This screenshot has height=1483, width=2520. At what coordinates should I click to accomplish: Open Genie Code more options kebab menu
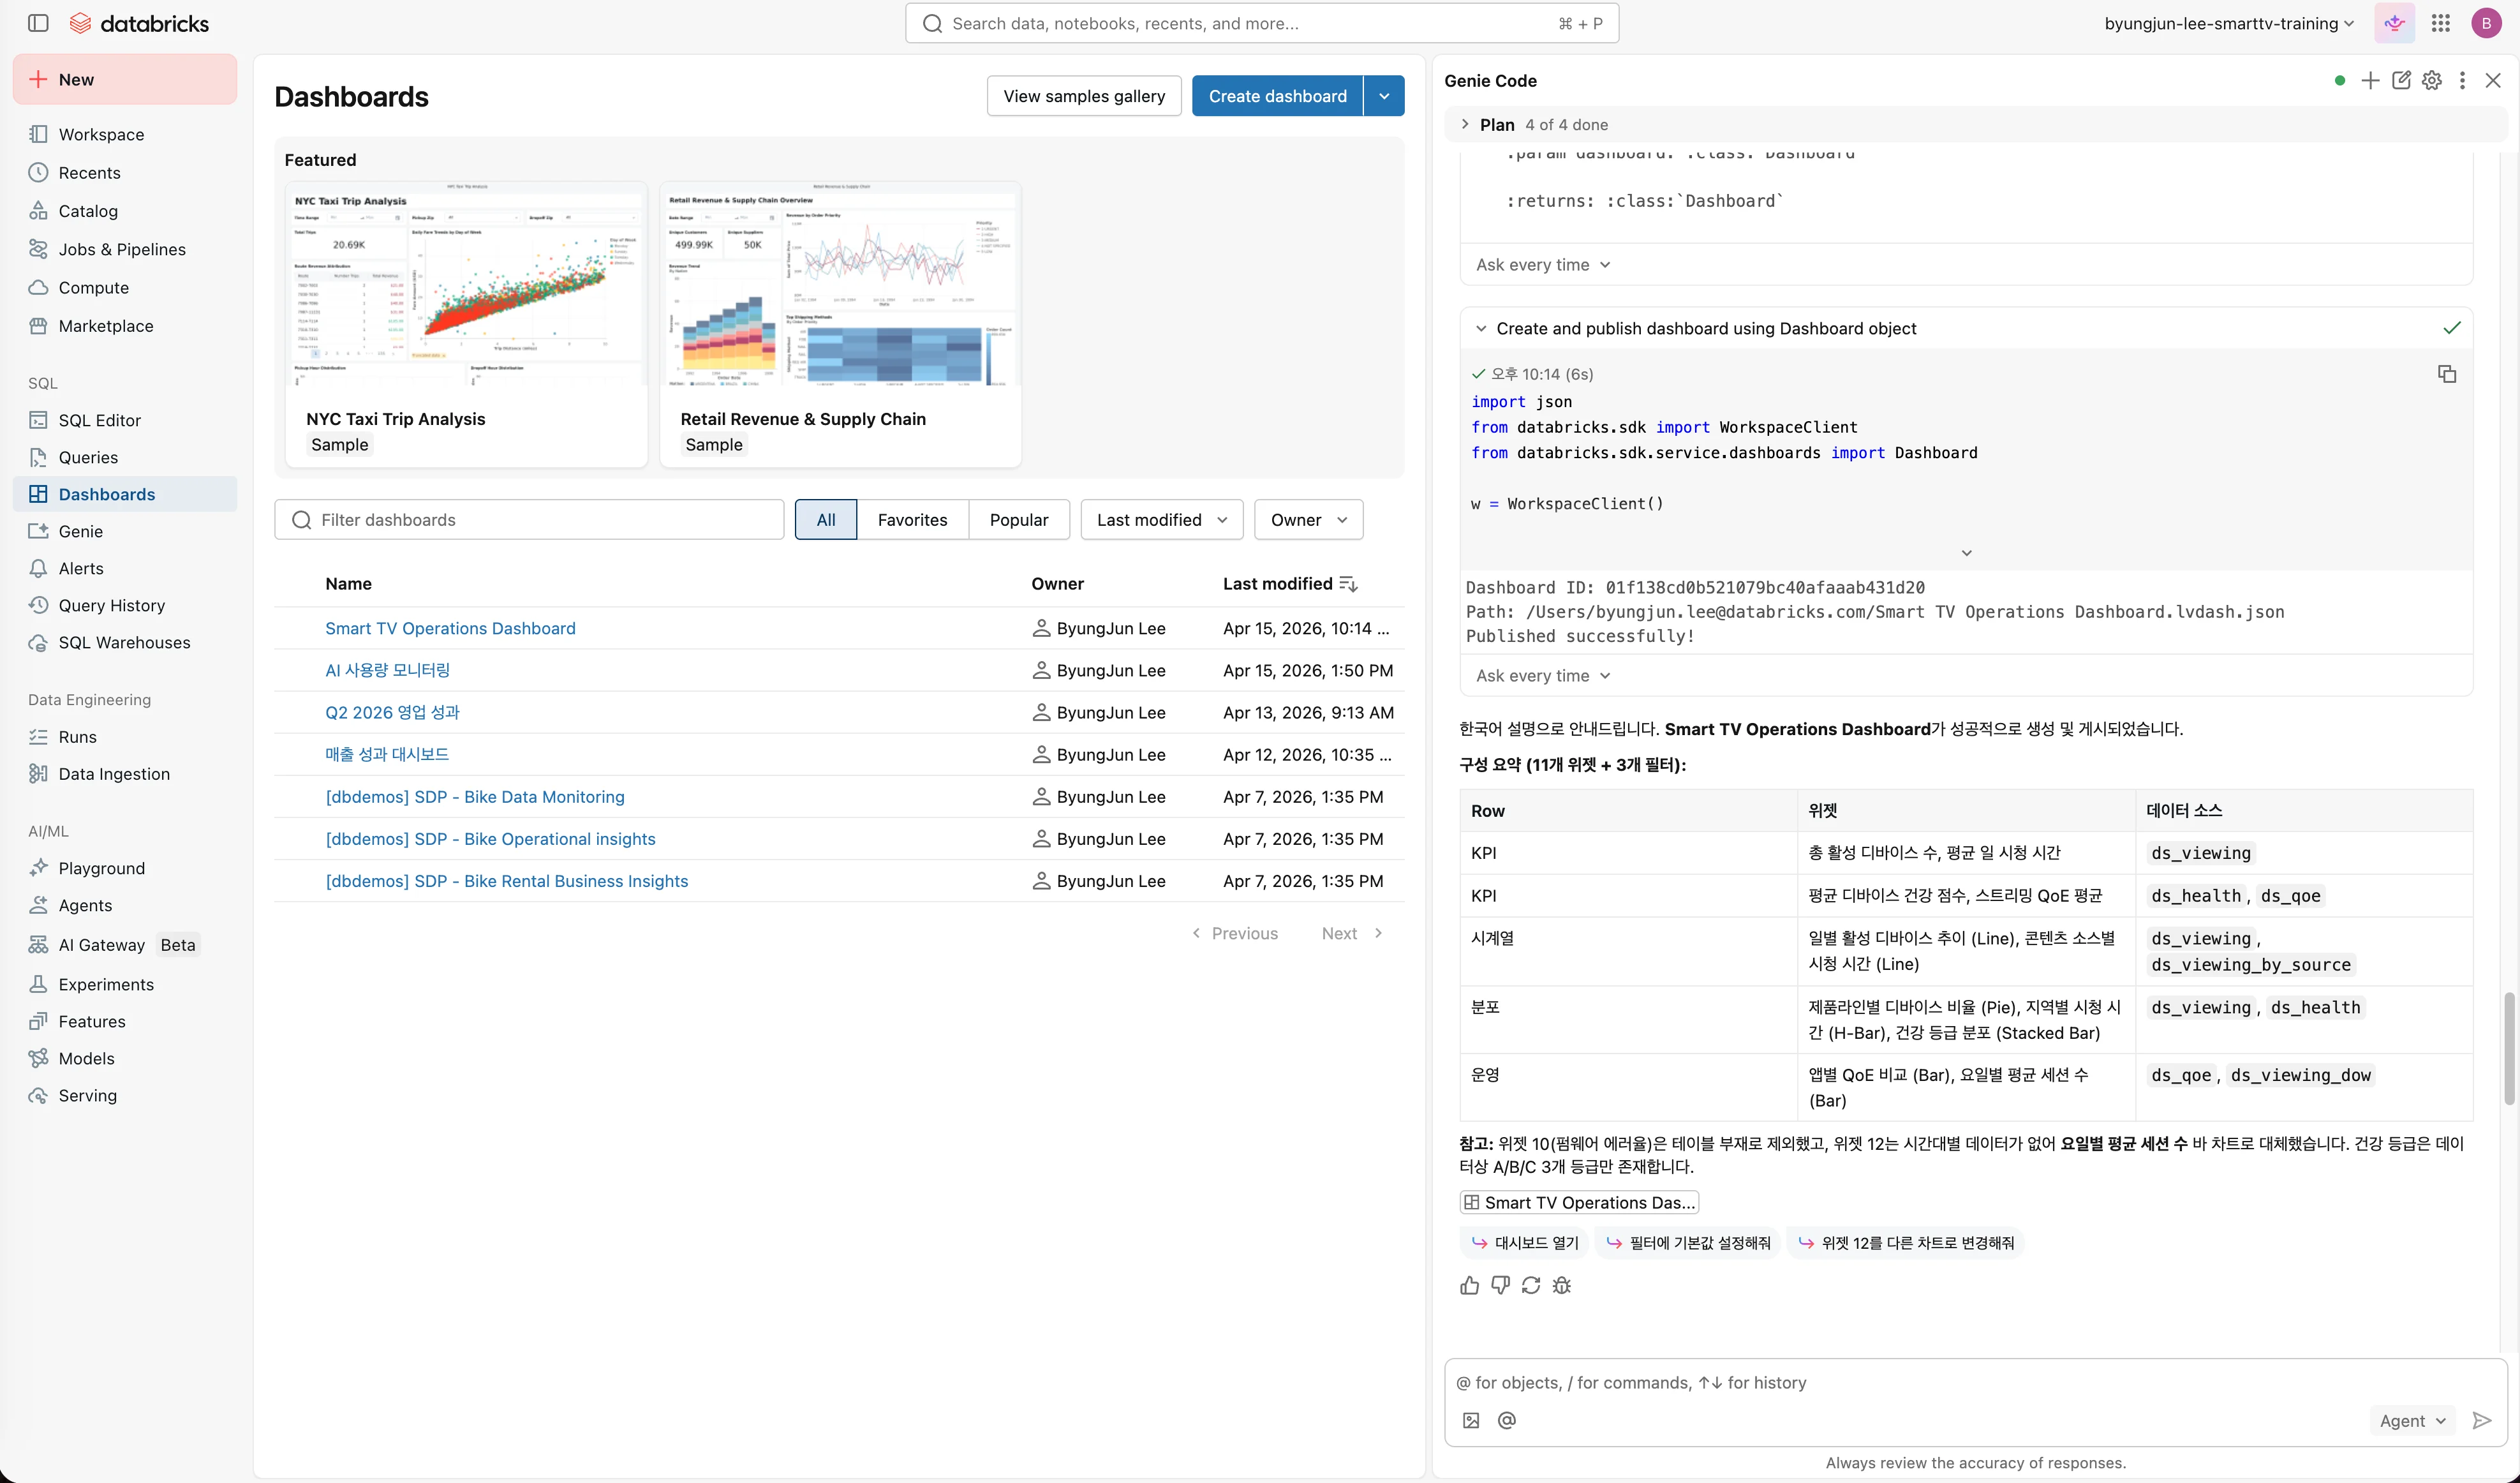click(x=2462, y=81)
